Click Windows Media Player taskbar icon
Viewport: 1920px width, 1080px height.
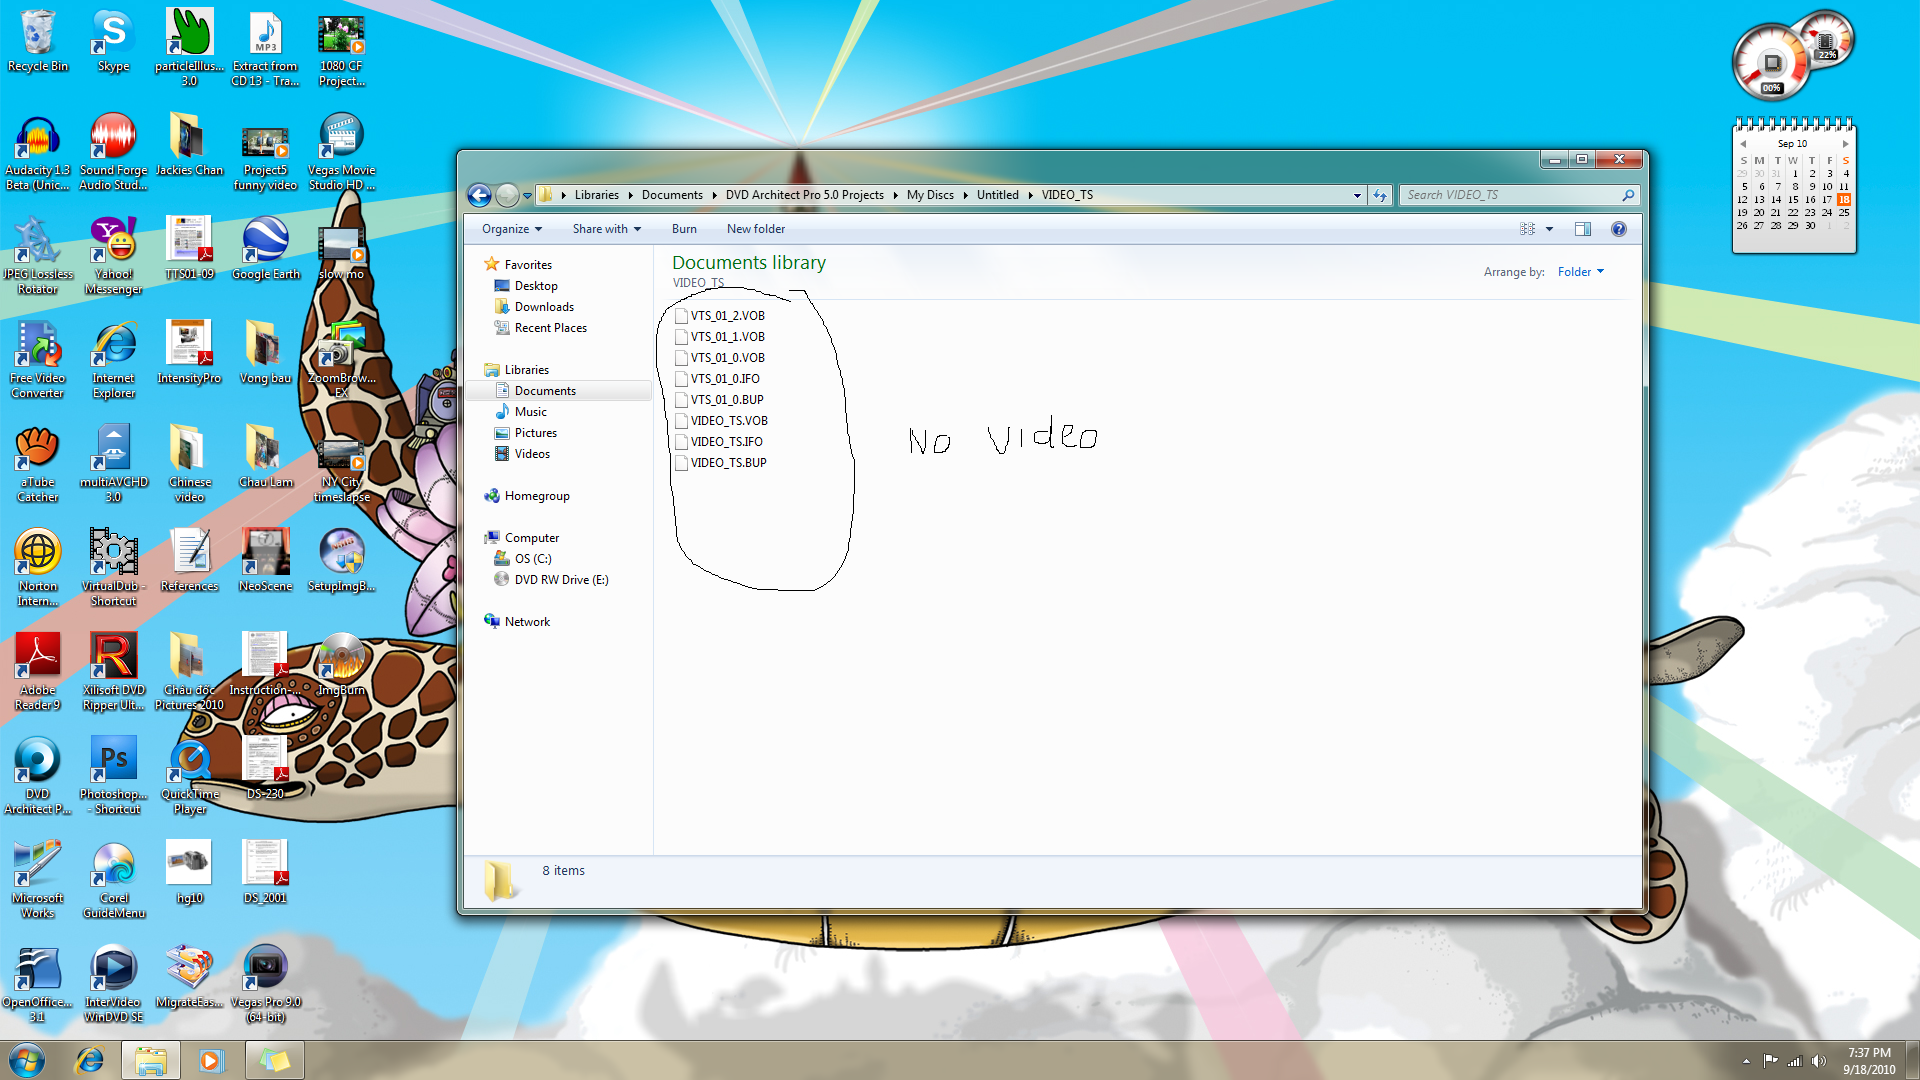click(x=211, y=1060)
